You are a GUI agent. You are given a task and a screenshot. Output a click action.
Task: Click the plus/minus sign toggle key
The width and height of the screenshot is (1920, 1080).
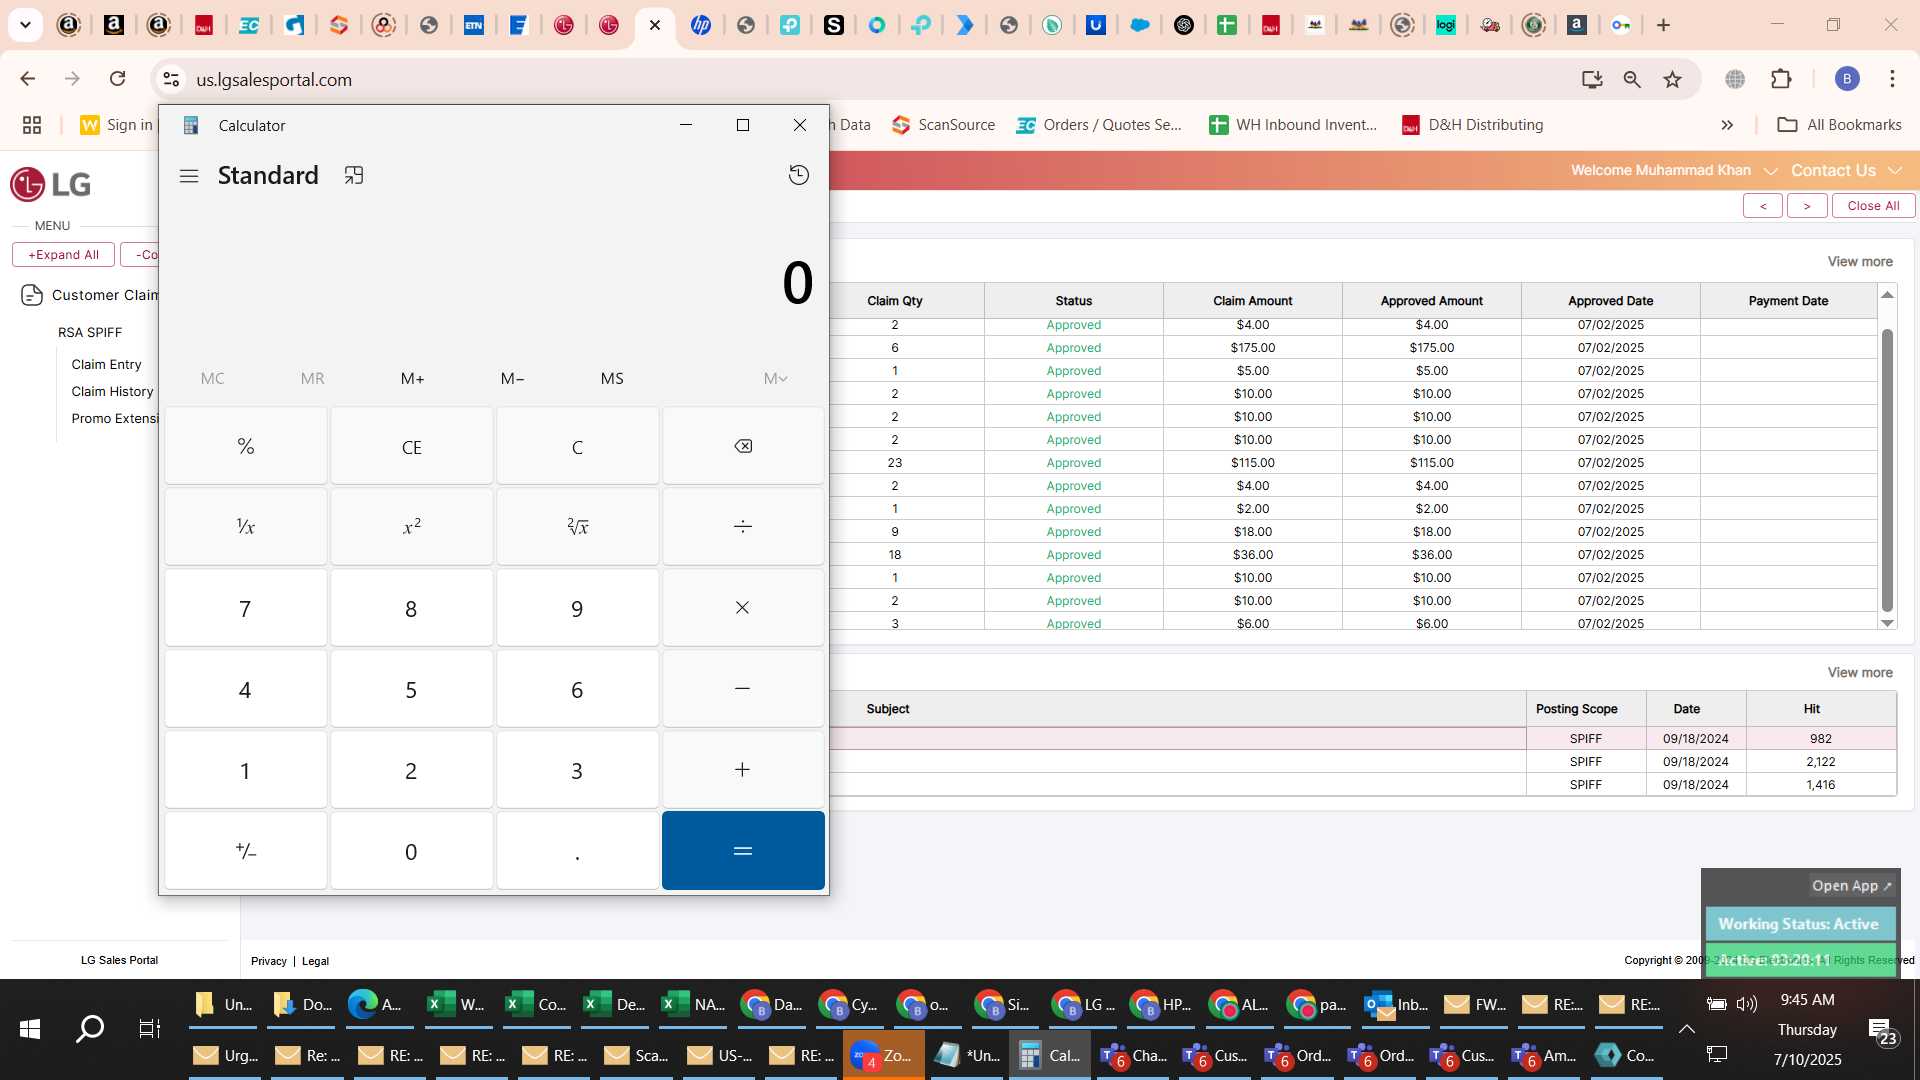pos(246,851)
